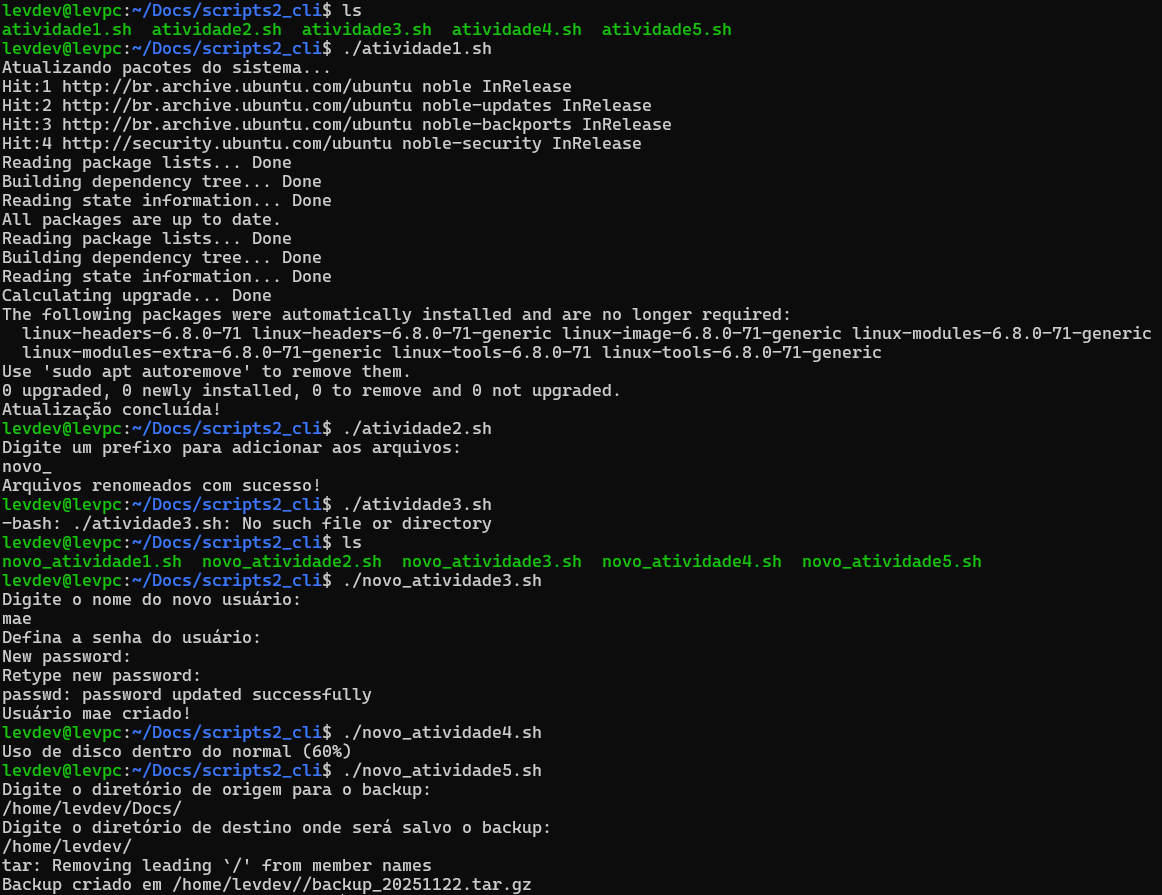Click the 'Usuário mae criado!' message
The height and width of the screenshot is (895, 1162).
(x=96, y=713)
